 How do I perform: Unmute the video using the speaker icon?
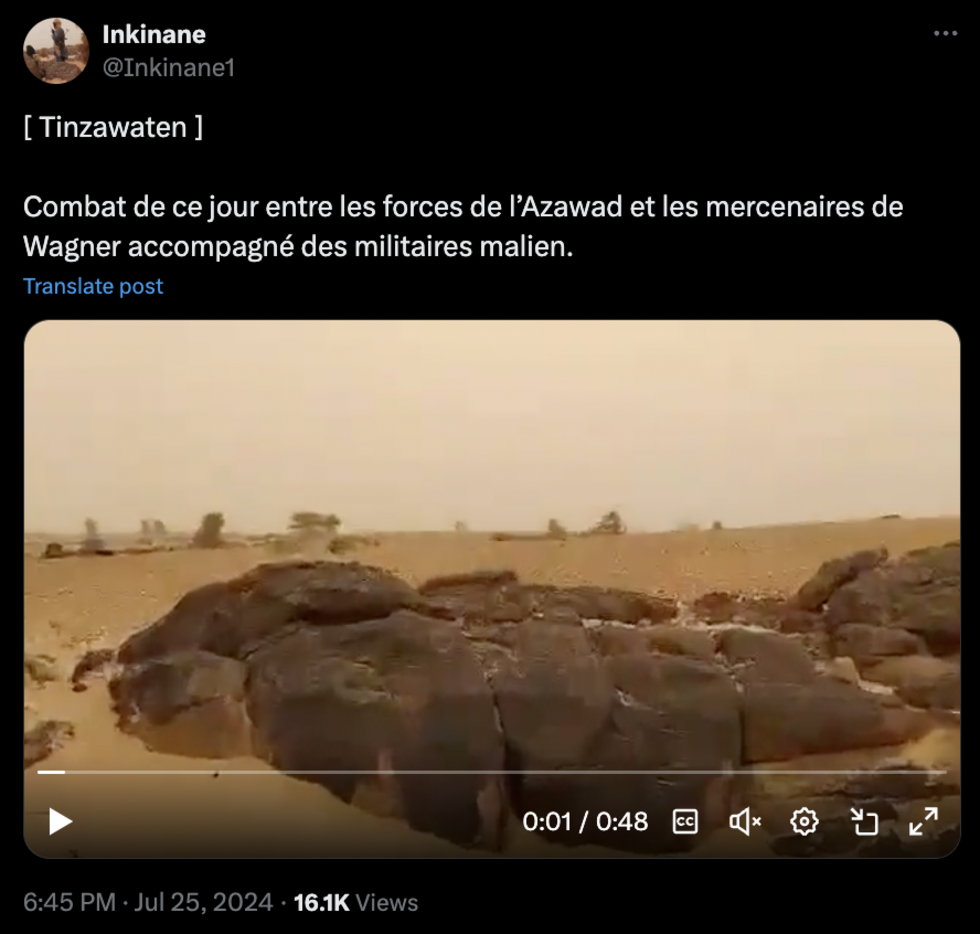(x=744, y=821)
